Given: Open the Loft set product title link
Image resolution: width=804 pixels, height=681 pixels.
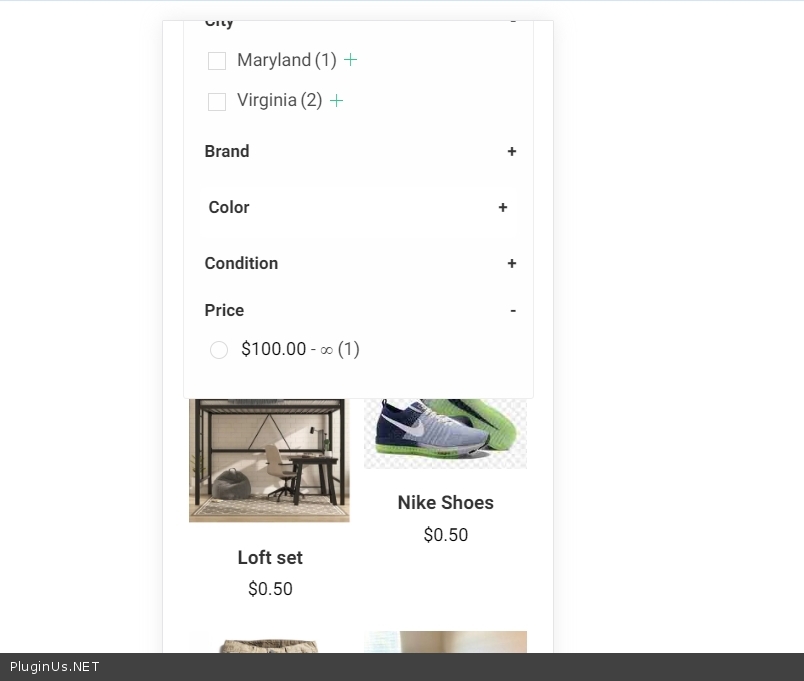Looking at the screenshot, I should click(270, 558).
